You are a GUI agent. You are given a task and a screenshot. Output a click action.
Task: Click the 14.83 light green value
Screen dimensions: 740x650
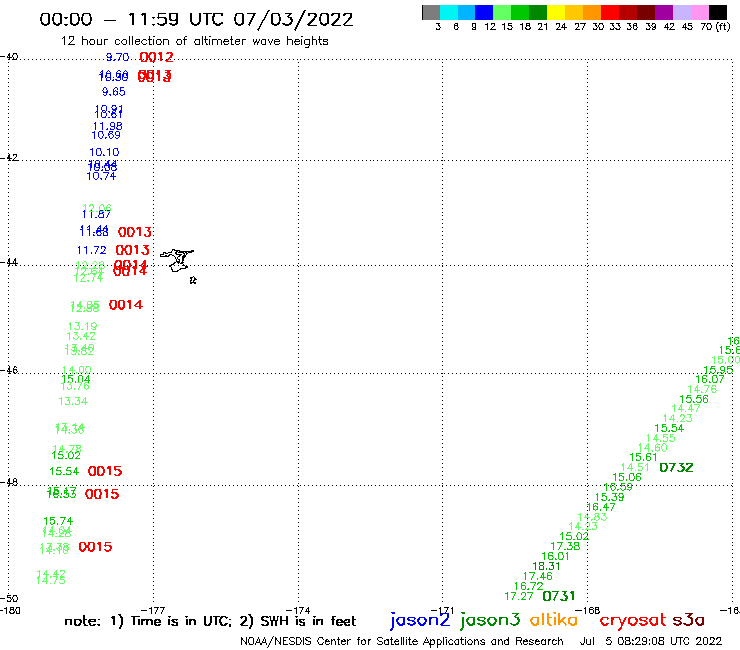point(592,517)
